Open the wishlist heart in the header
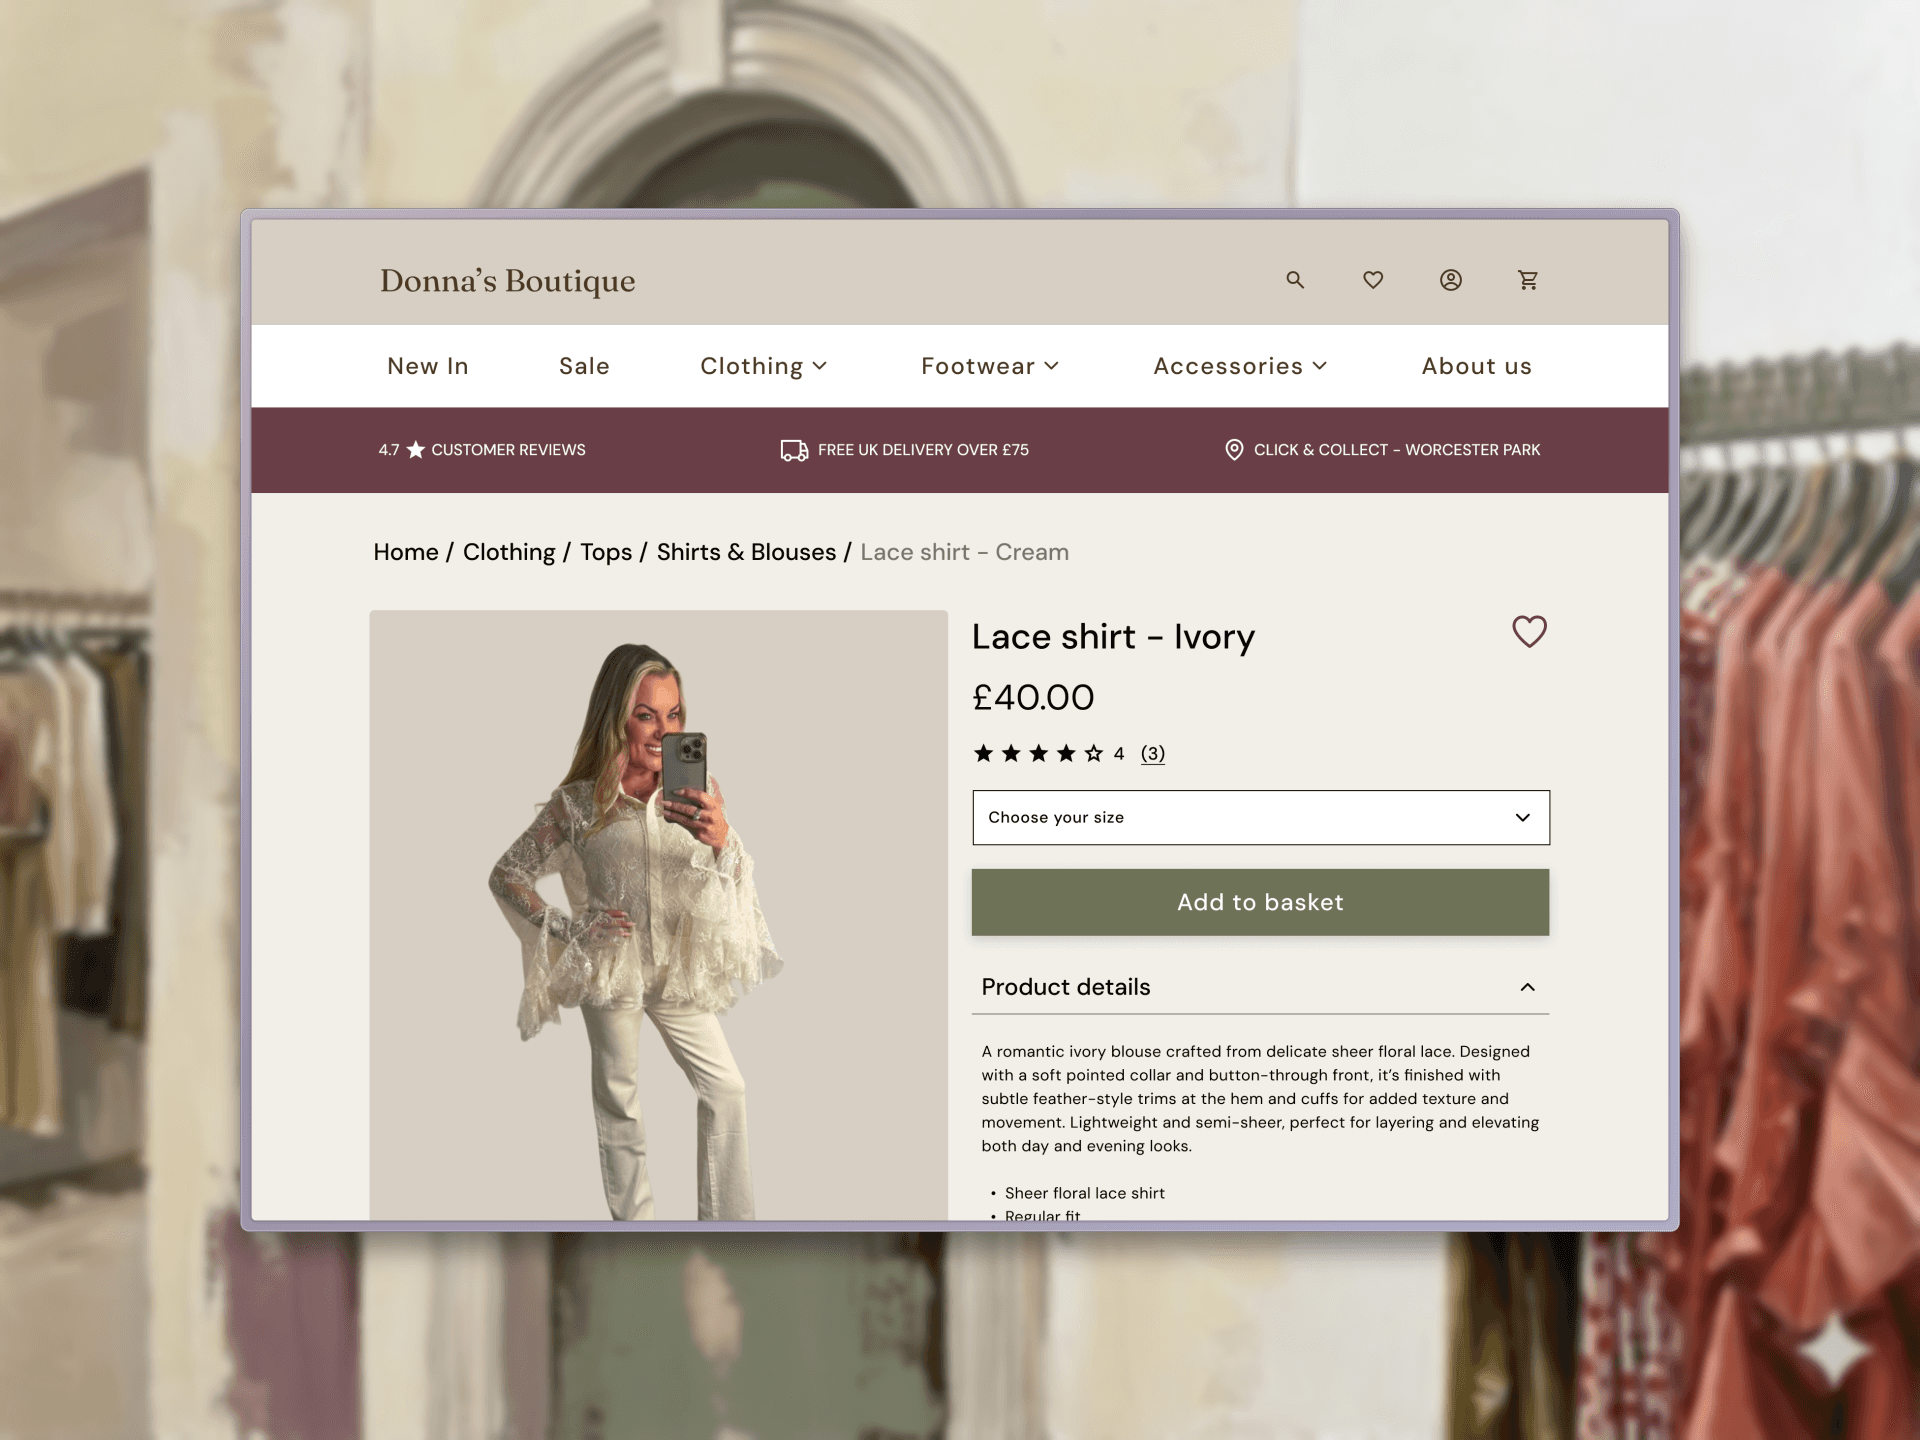This screenshot has height=1440, width=1920. click(x=1373, y=280)
